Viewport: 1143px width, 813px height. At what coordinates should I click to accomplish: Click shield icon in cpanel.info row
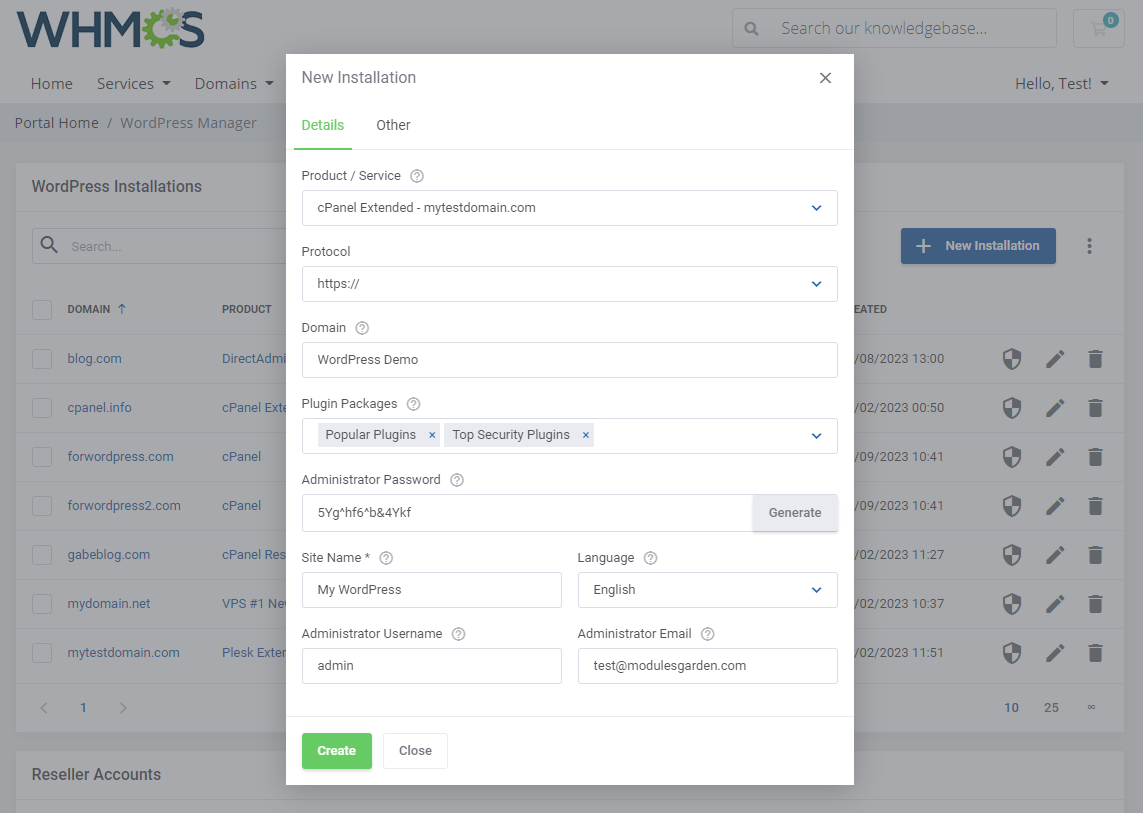(1012, 408)
